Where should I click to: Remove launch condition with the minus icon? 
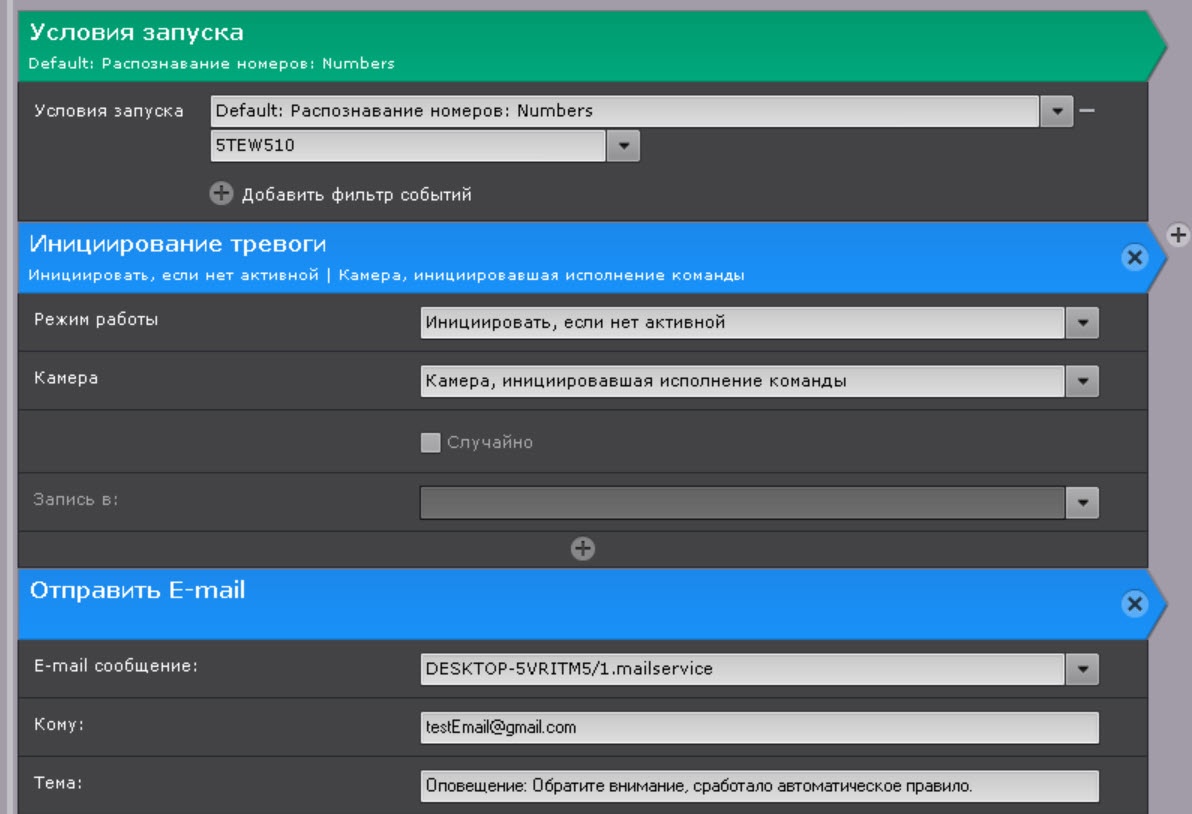click(x=1088, y=111)
